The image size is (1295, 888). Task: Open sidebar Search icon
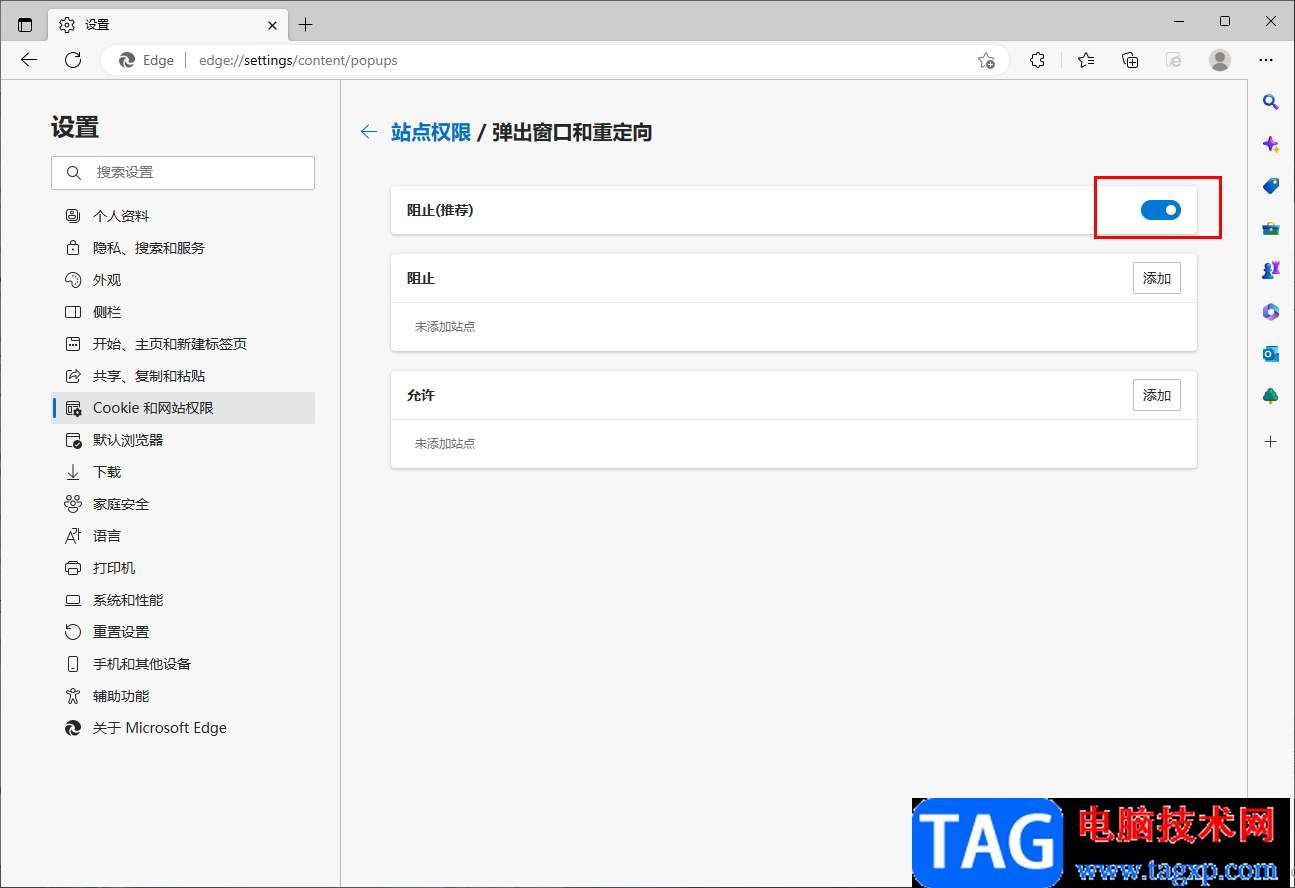1271,102
